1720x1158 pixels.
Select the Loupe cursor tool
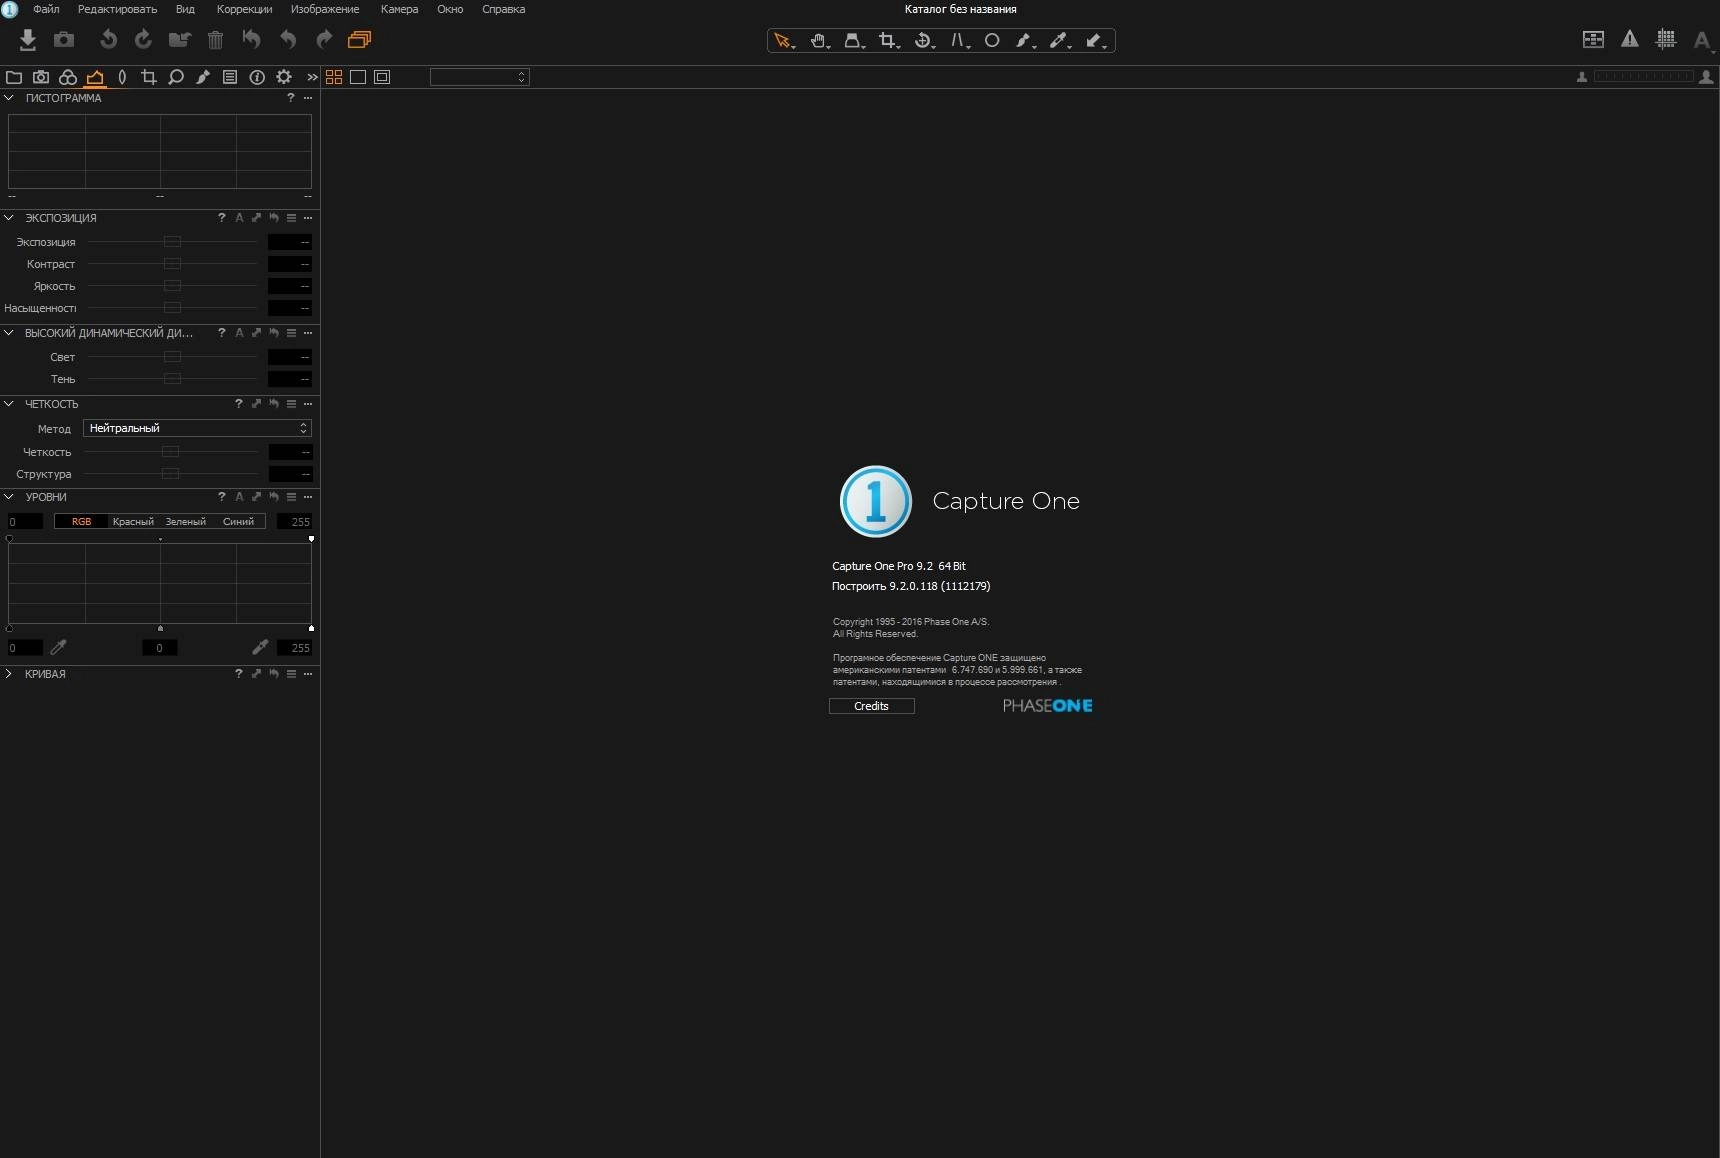coord(853,41)
